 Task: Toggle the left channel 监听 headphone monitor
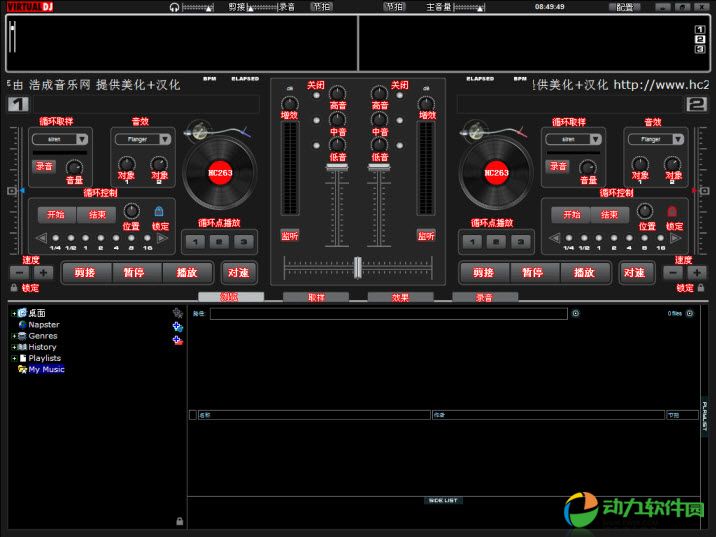click(x=289, y=236)
